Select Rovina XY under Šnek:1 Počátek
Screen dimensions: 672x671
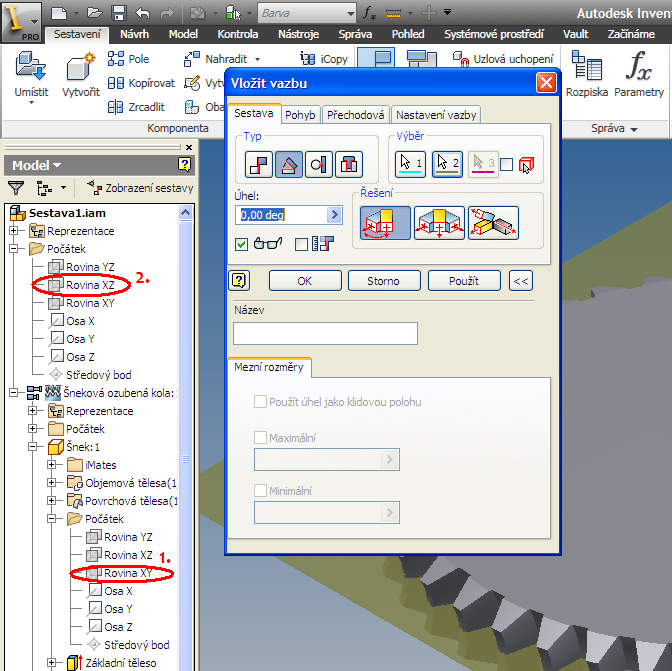click(x=120, y=573)
